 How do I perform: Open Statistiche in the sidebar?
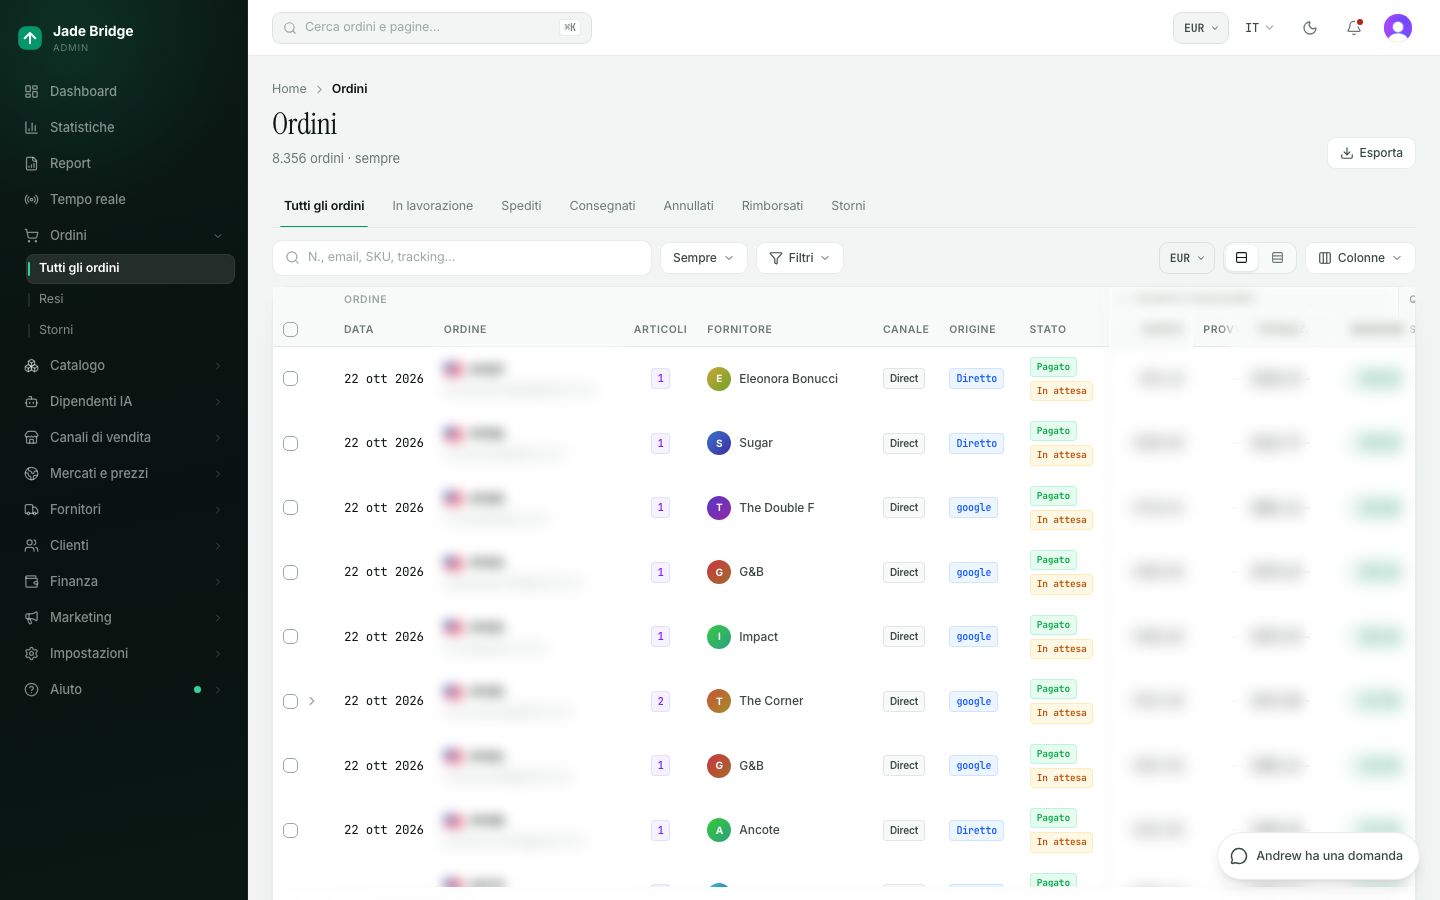pyautogui.click(x=124, y=127)
